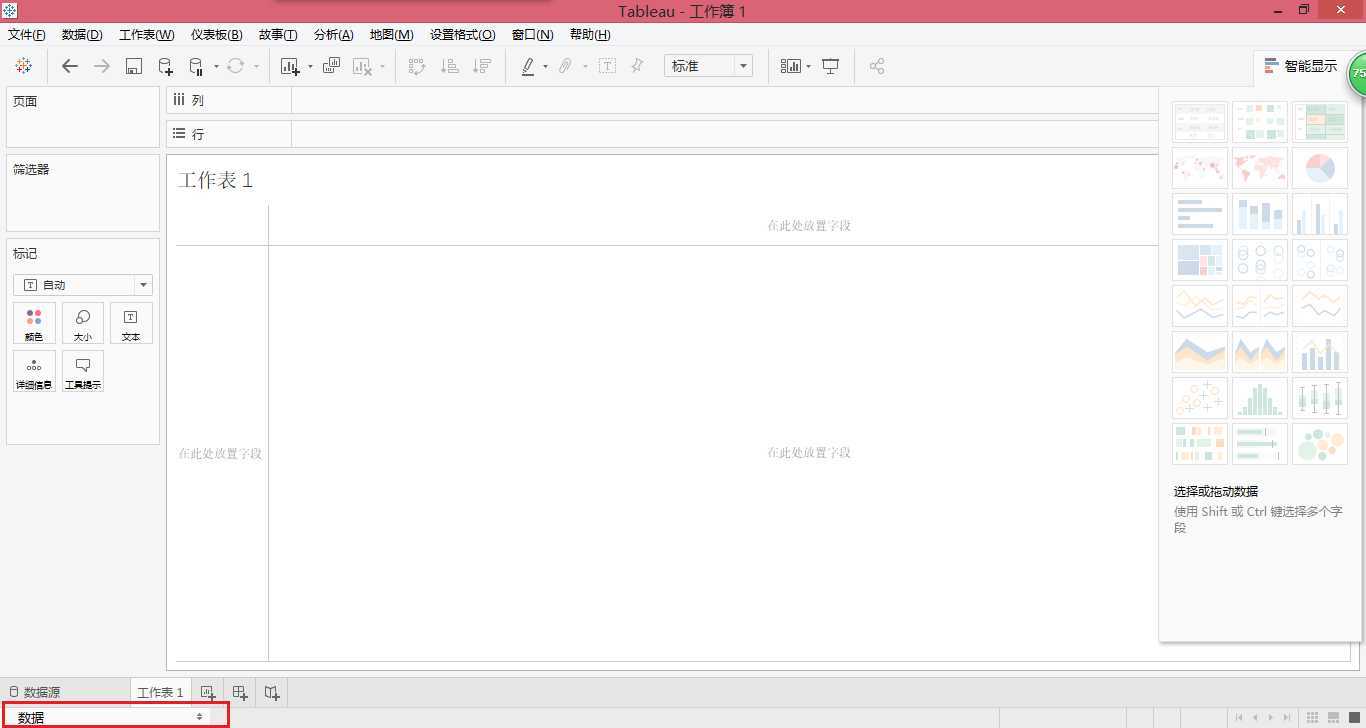The width and height of the screenshot is (1366, 728).
Task: Open the 地图(M) menu
Action: tap(391, 35)
